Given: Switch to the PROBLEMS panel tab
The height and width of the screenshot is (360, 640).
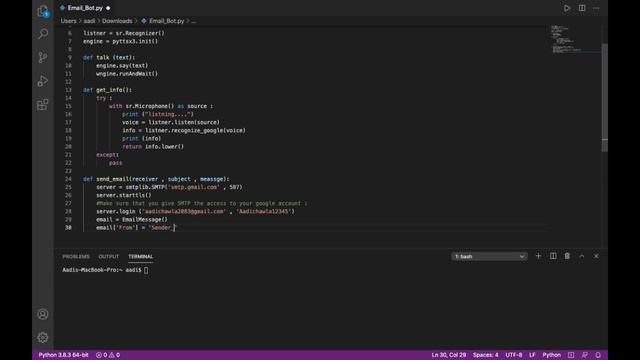Looking at the screenshot, I should coord(76,256).
